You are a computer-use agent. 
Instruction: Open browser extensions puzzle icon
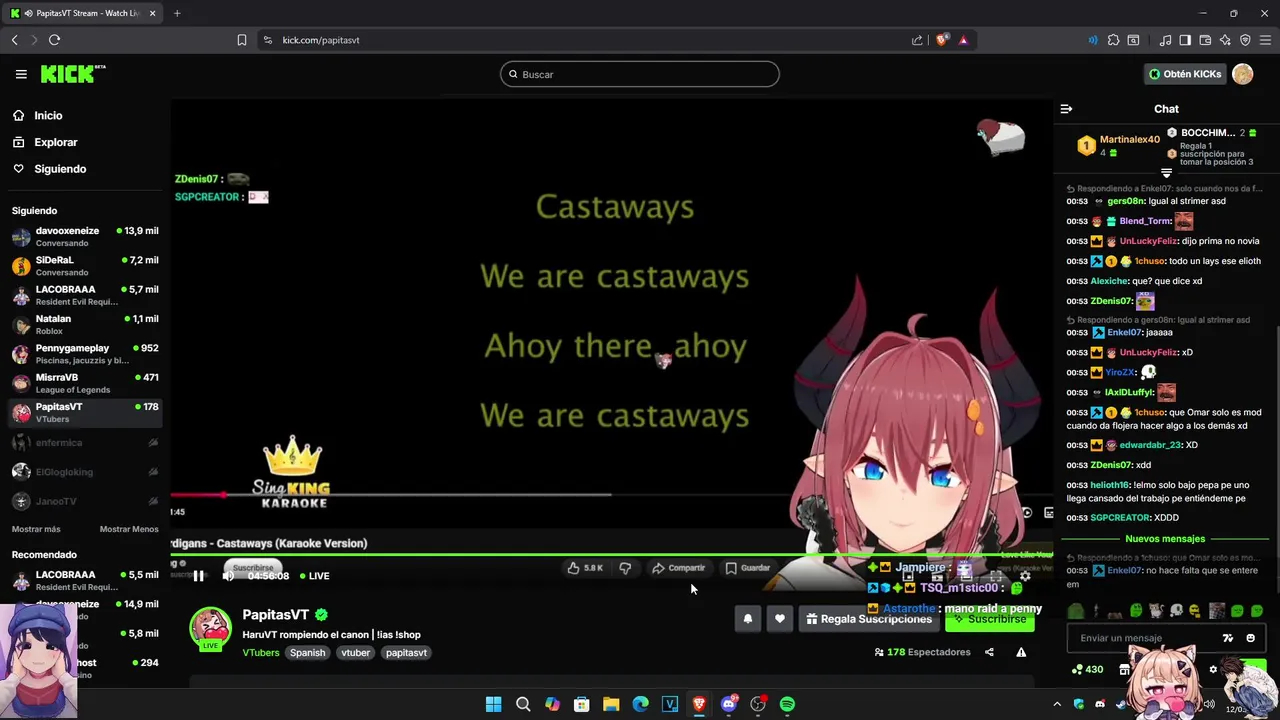1113,40
